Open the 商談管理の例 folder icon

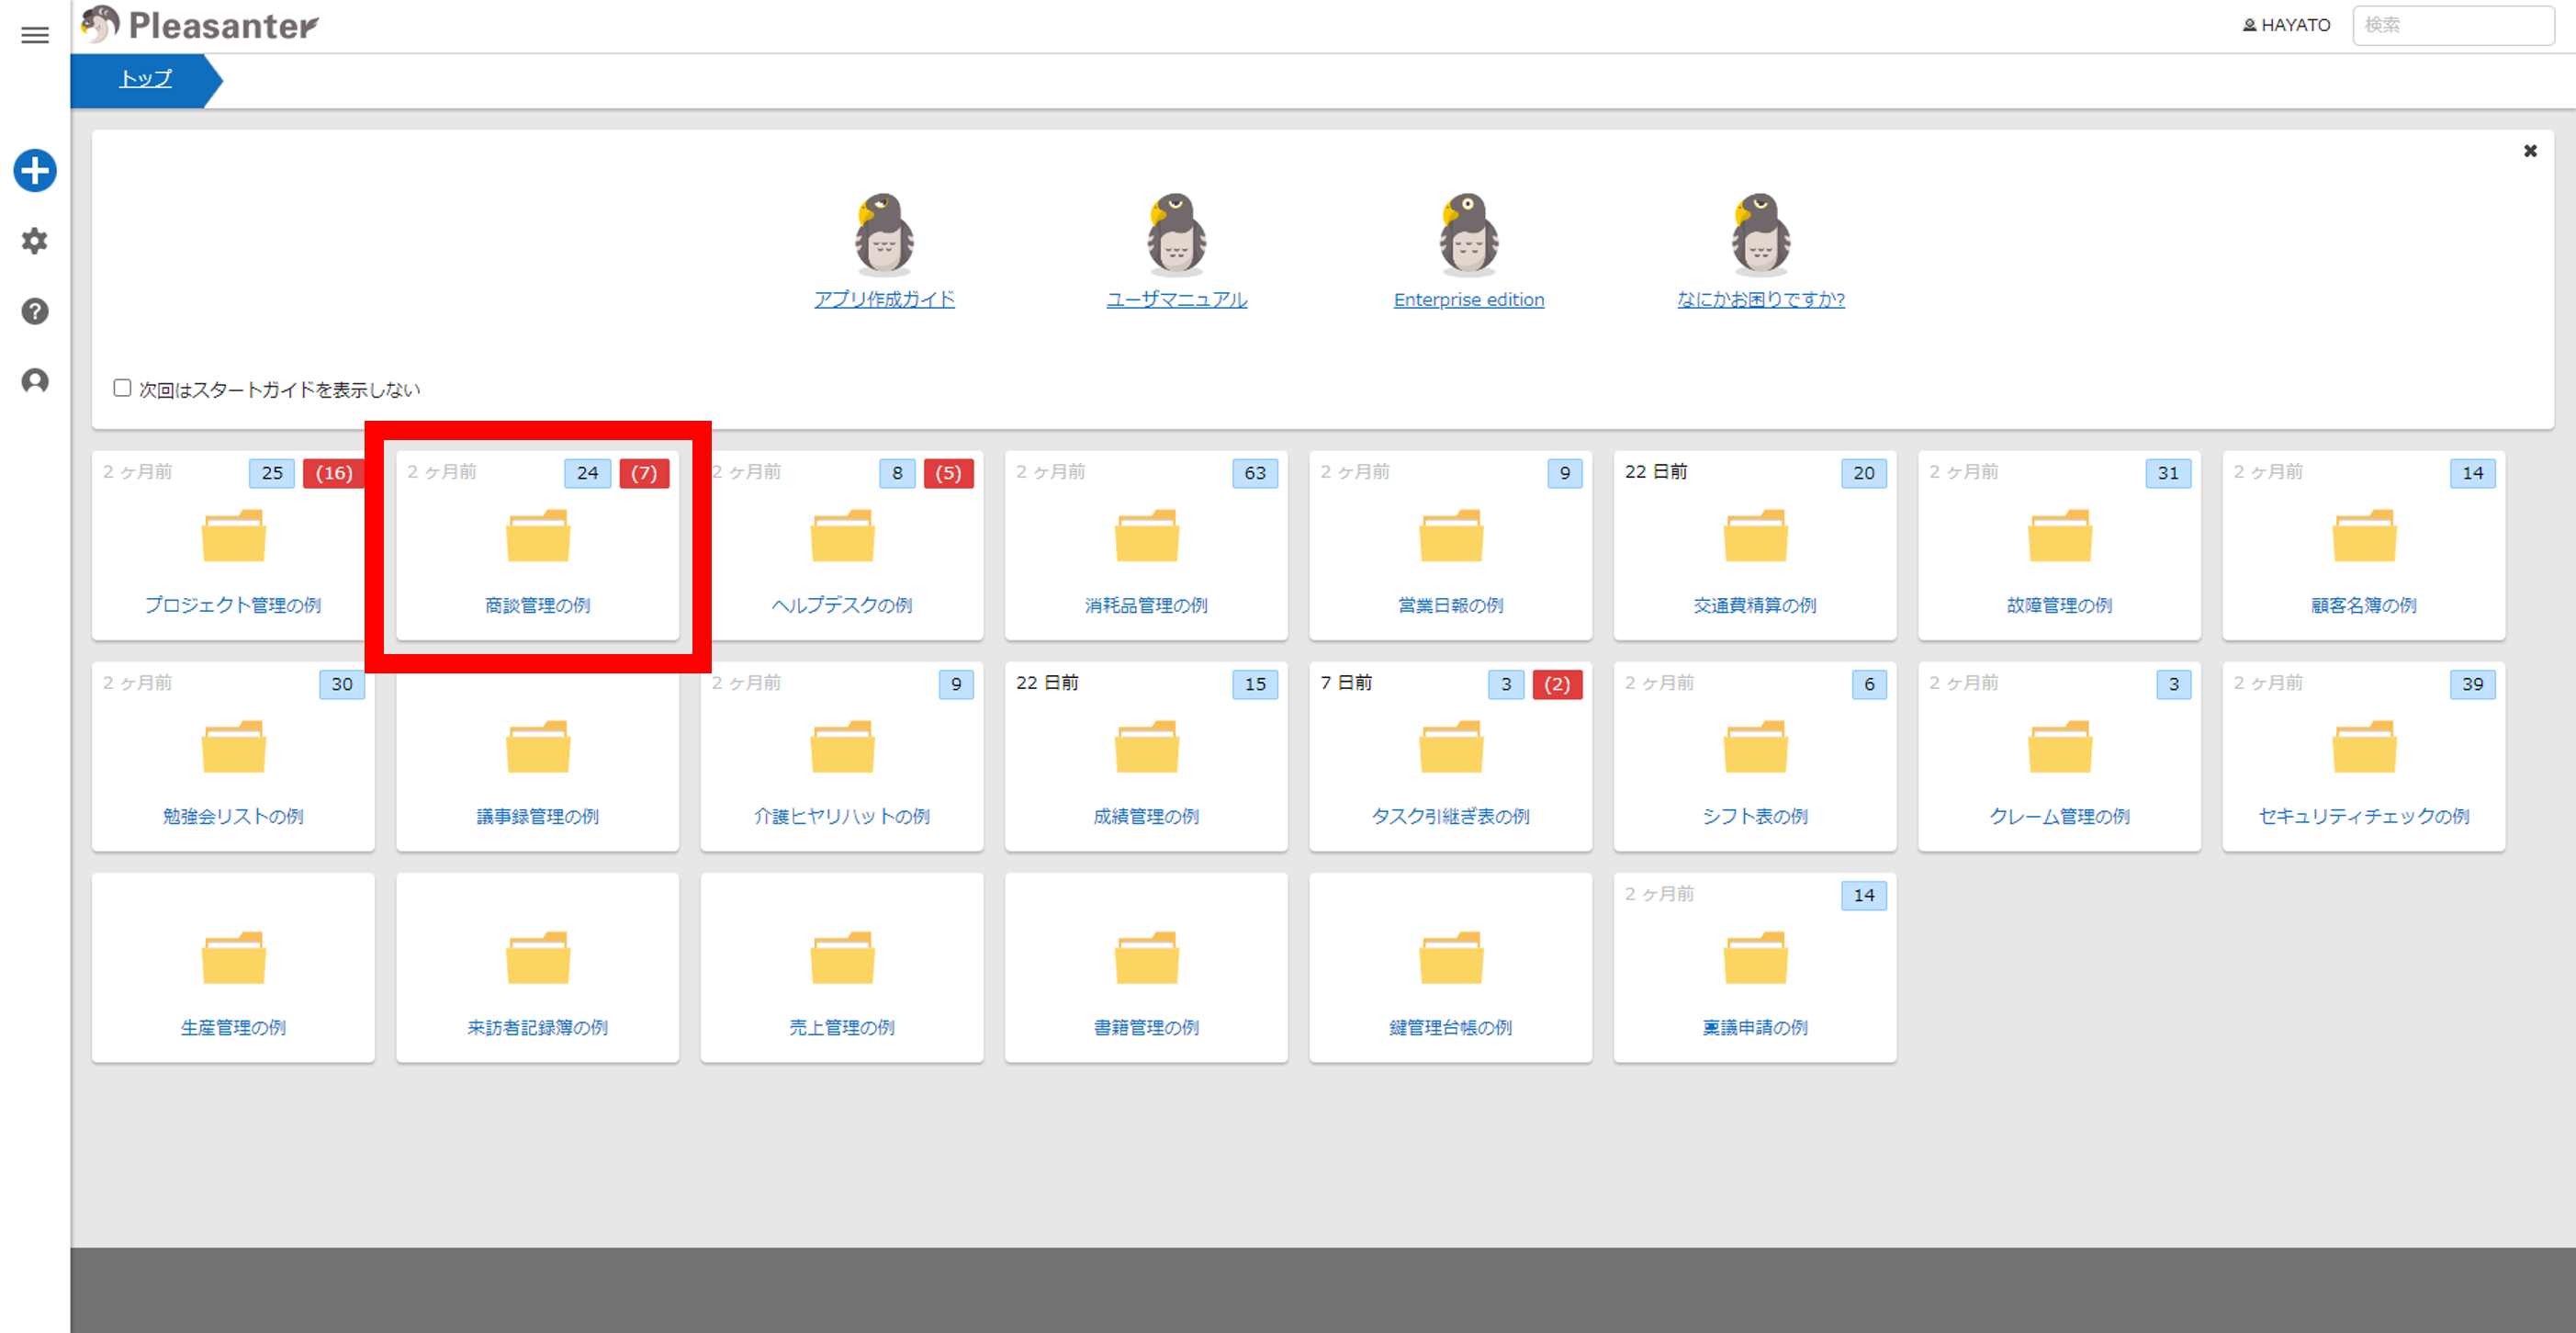click(538, 535)
